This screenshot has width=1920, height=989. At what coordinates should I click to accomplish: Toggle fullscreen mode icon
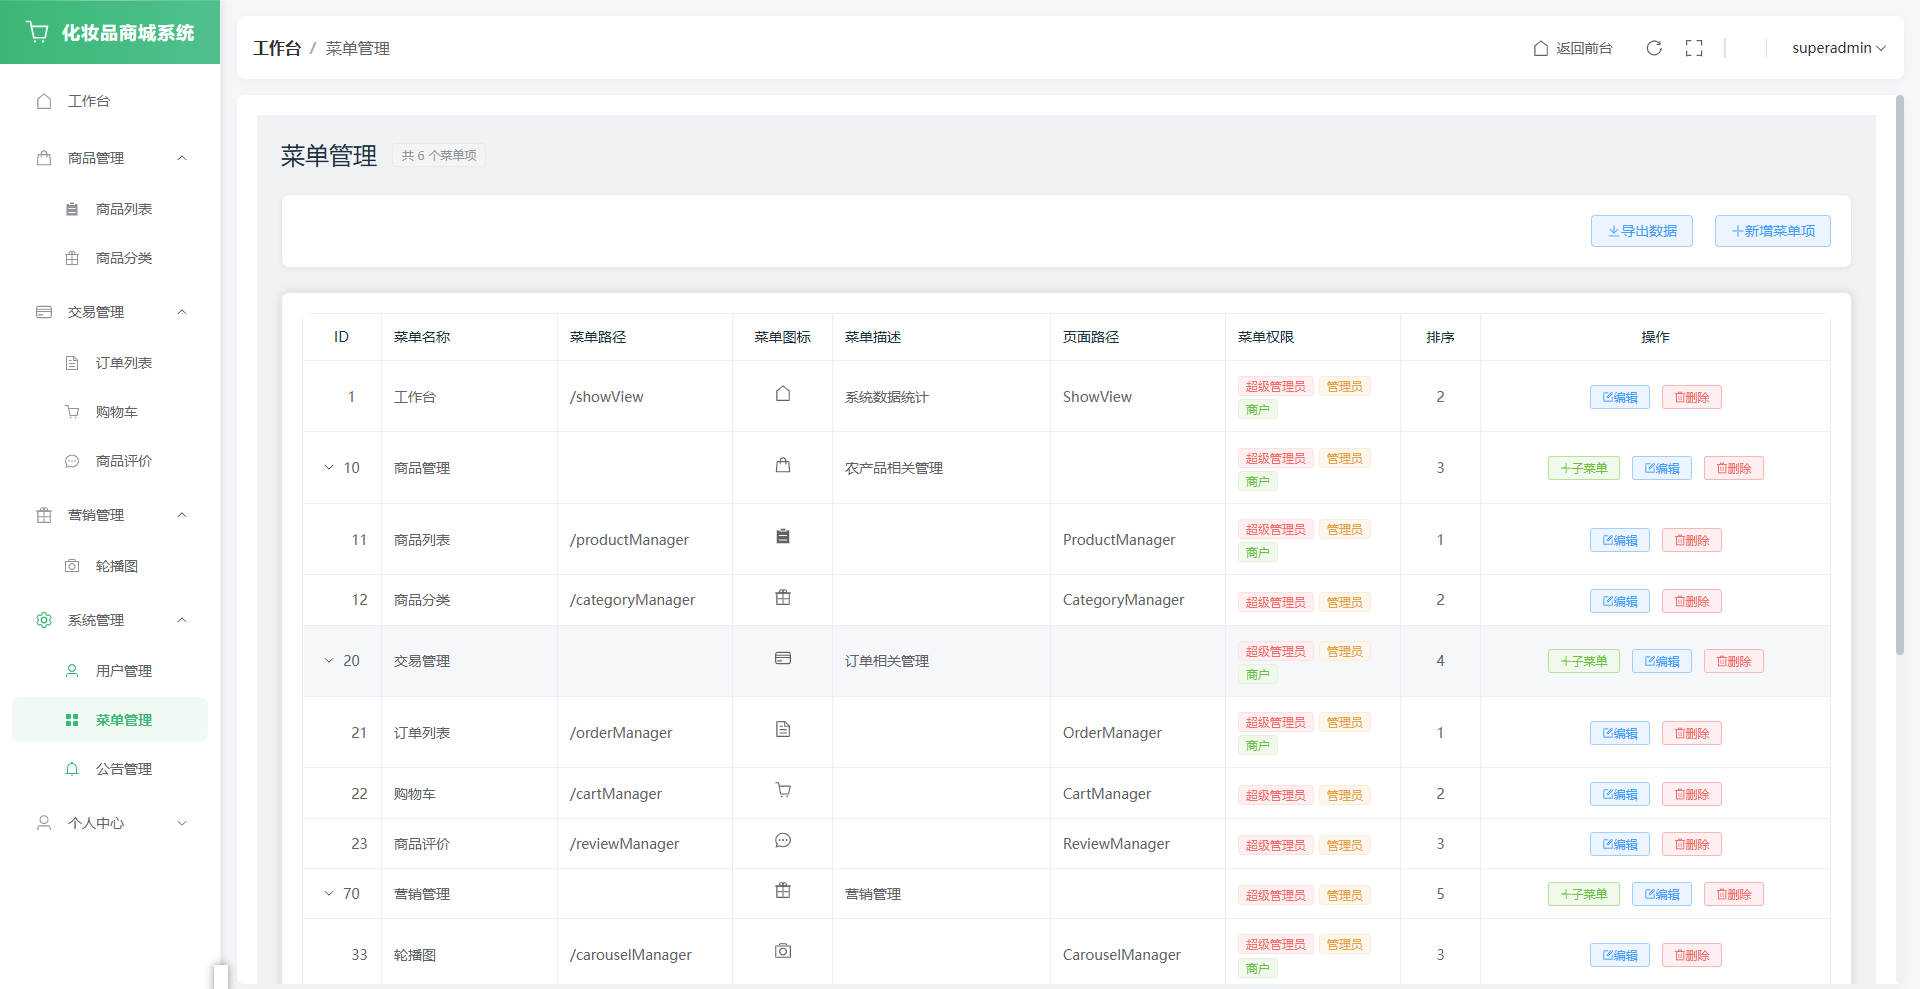pos(1694,48)
